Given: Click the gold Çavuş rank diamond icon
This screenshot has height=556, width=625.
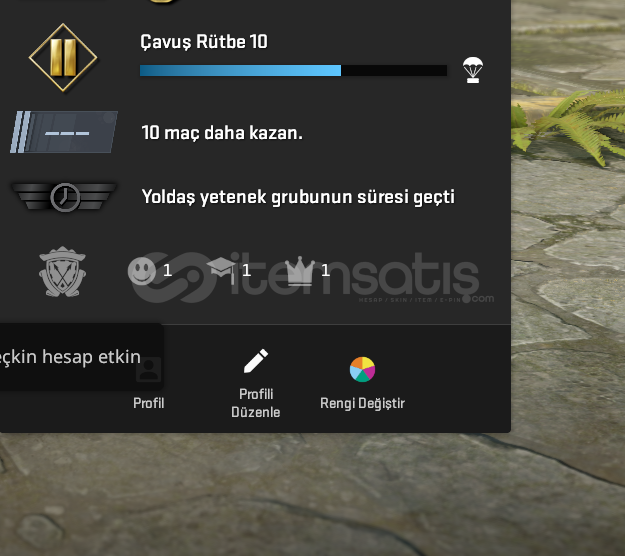Looking at the screenshot, I should click(63, 58).
